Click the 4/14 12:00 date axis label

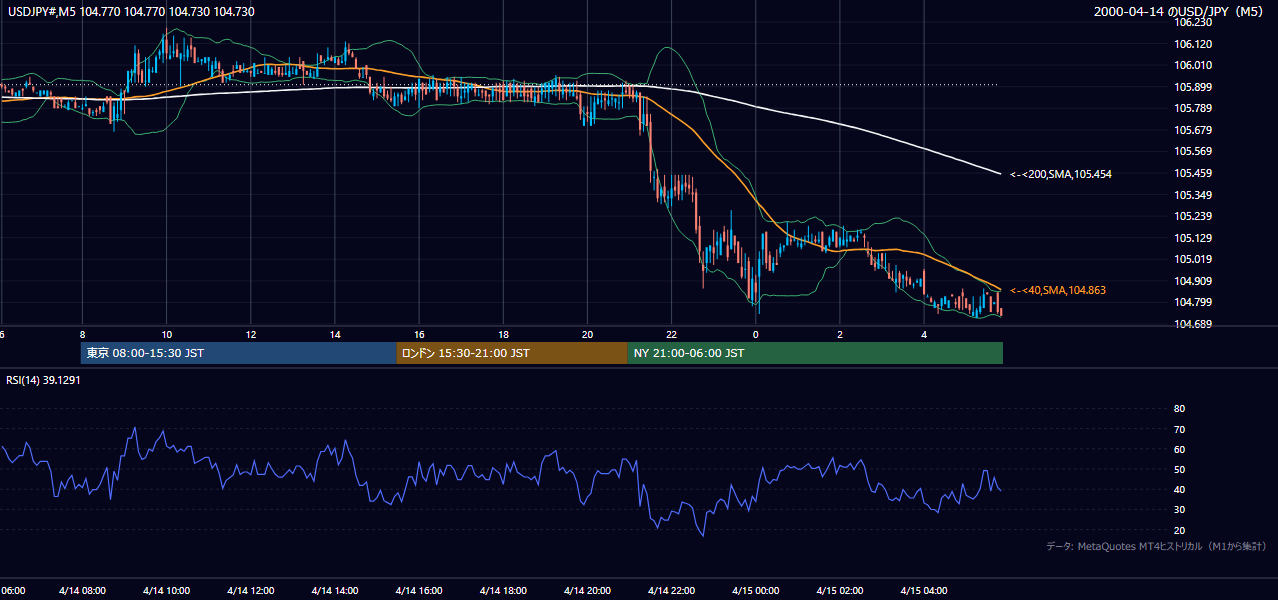[250, 590]
